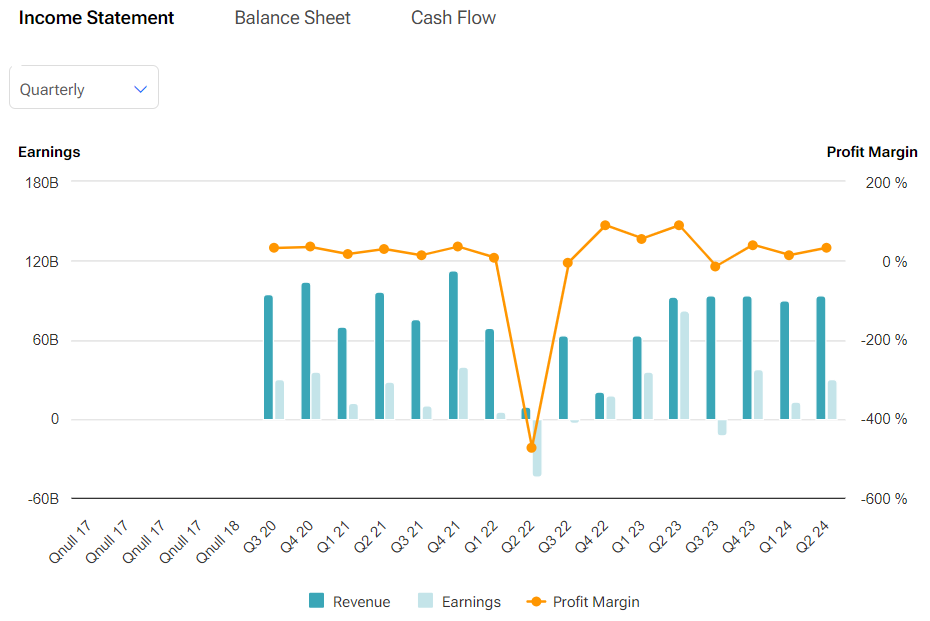Viewport: 930px width, 621px height.
Task: Click the Earnings axis title
Action: click(x=49, y=152)
